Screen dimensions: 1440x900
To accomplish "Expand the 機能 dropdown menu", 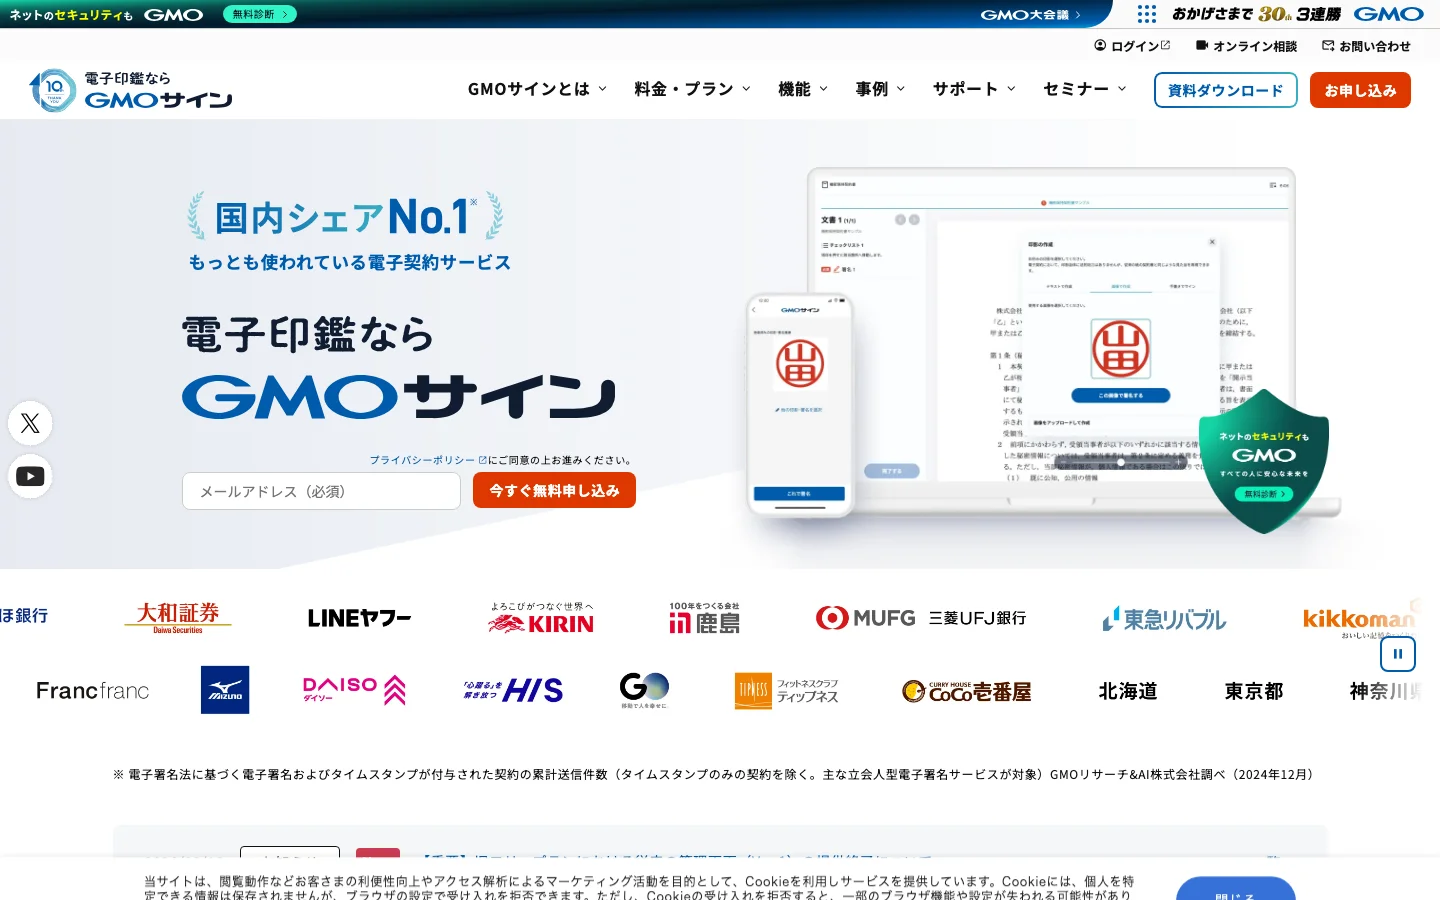I will tap(803, 89).
